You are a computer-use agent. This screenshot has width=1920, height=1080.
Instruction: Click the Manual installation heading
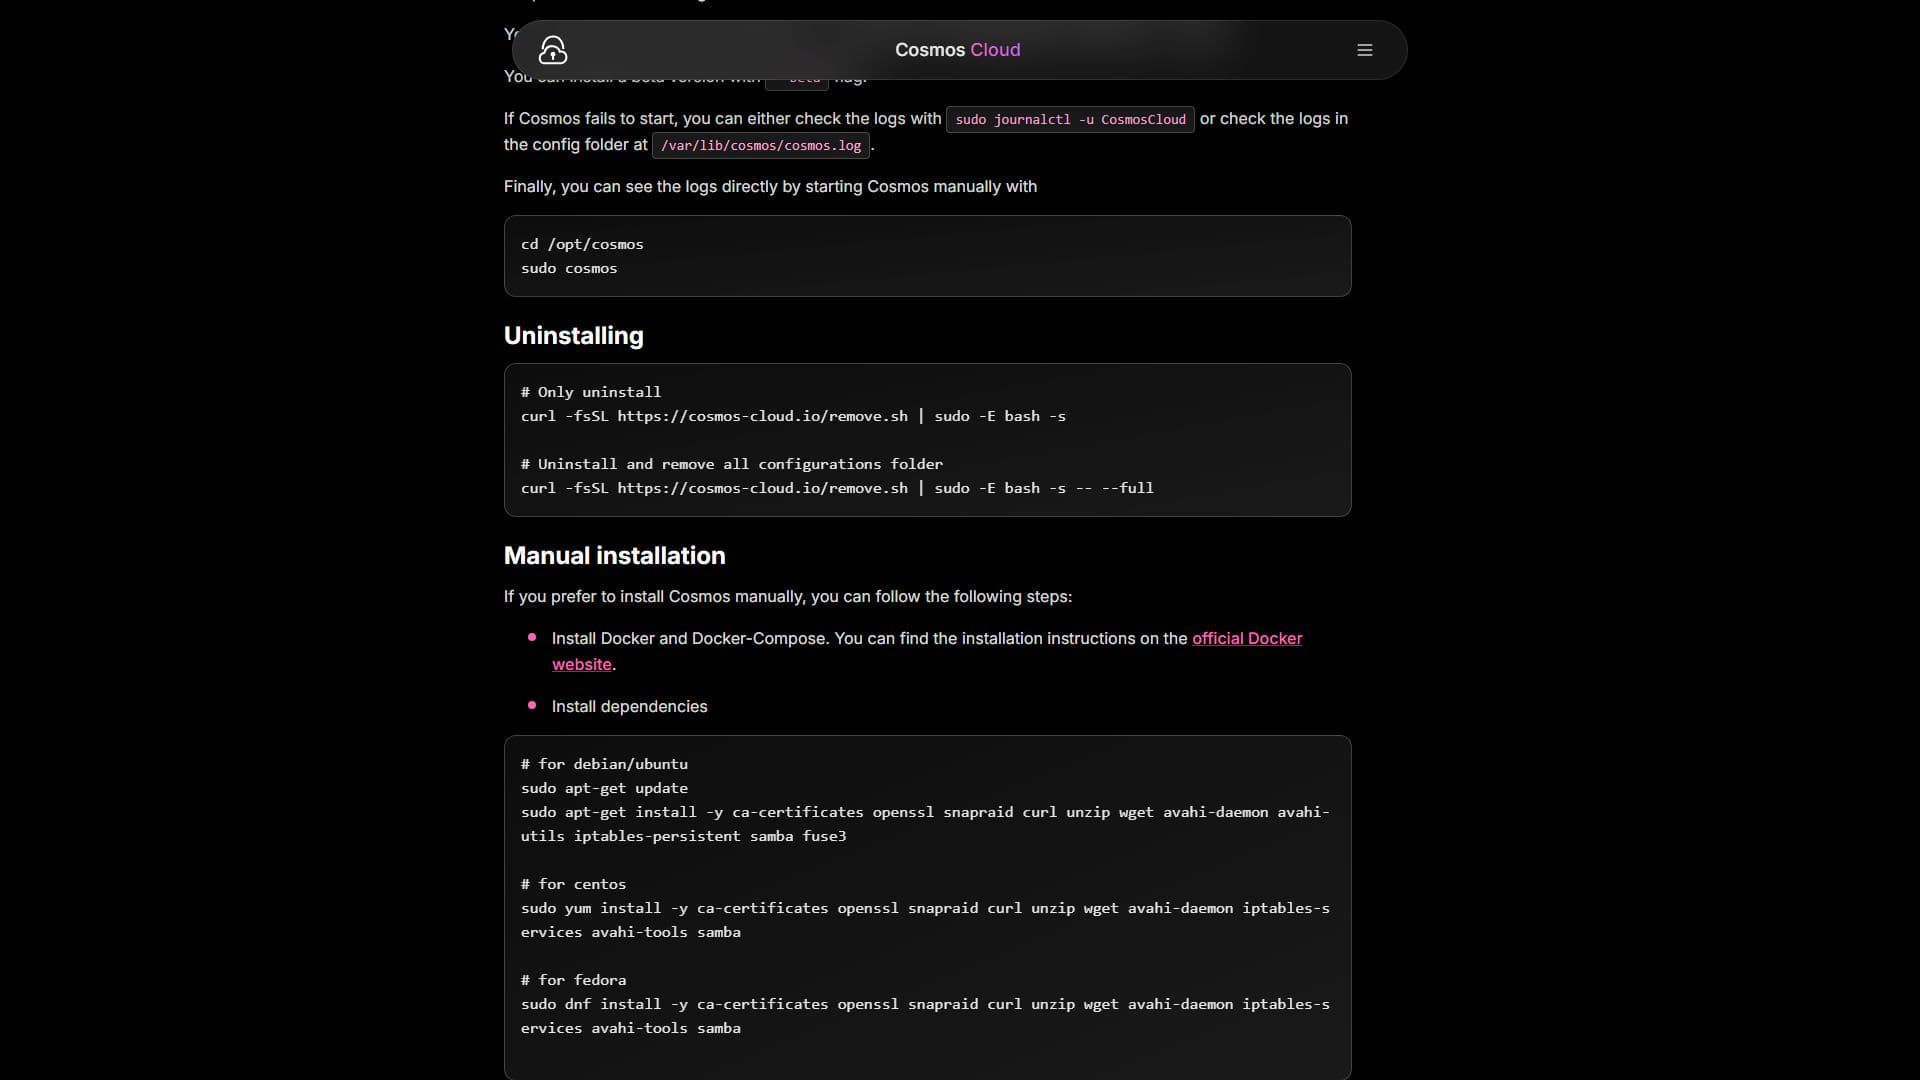coord(614,556)
